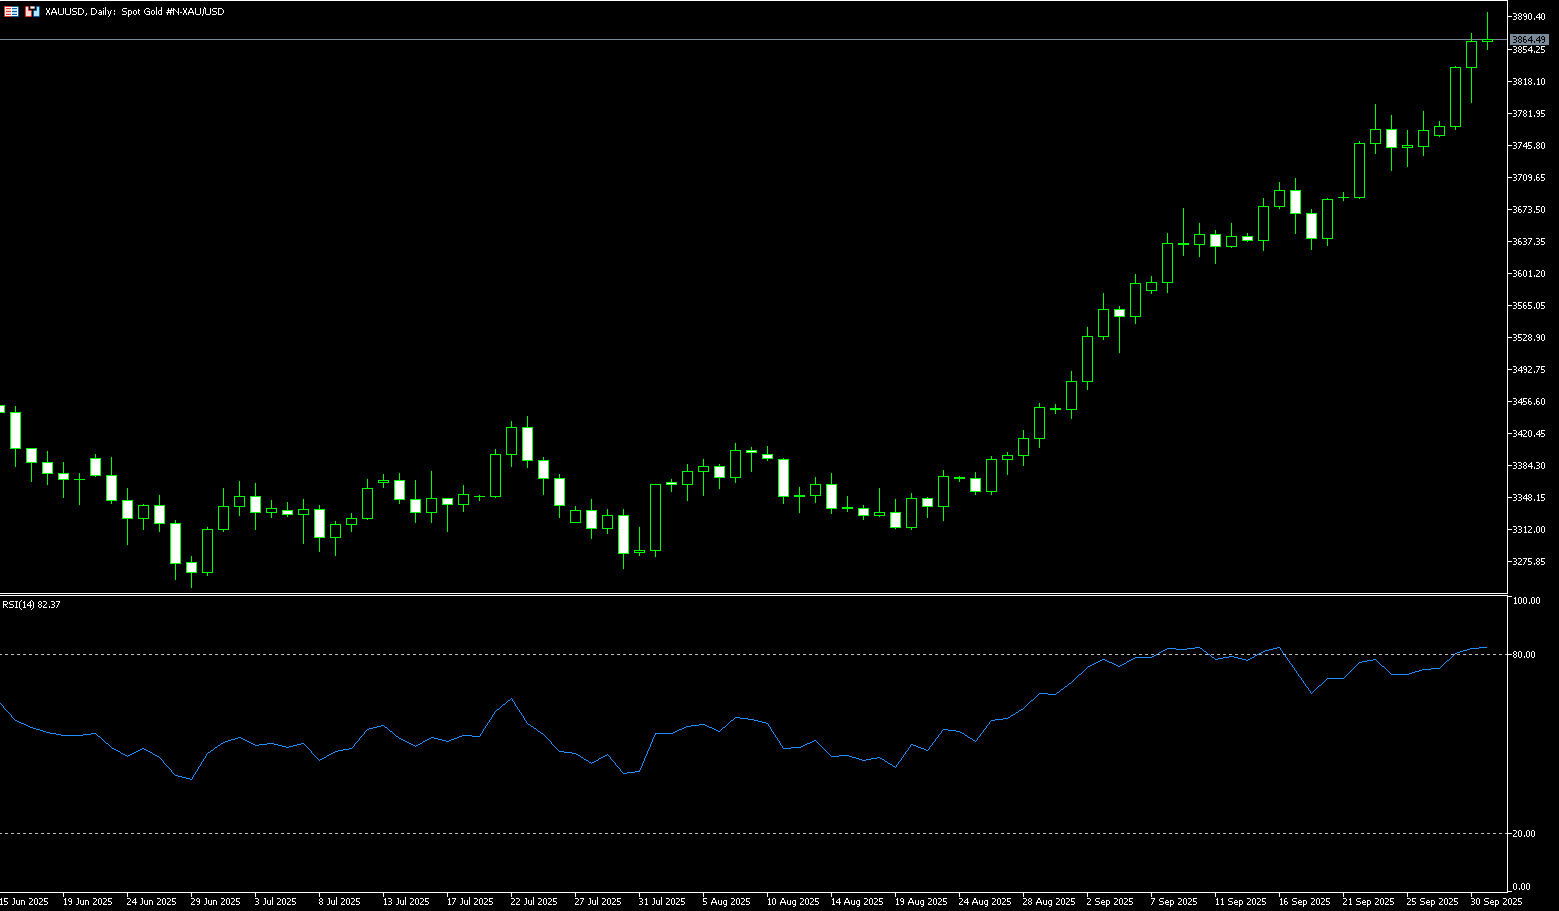Click the RSI(14) 82.37 indicator label
The height and width of the screenshot is (911, 1559).
pos(31,605)
